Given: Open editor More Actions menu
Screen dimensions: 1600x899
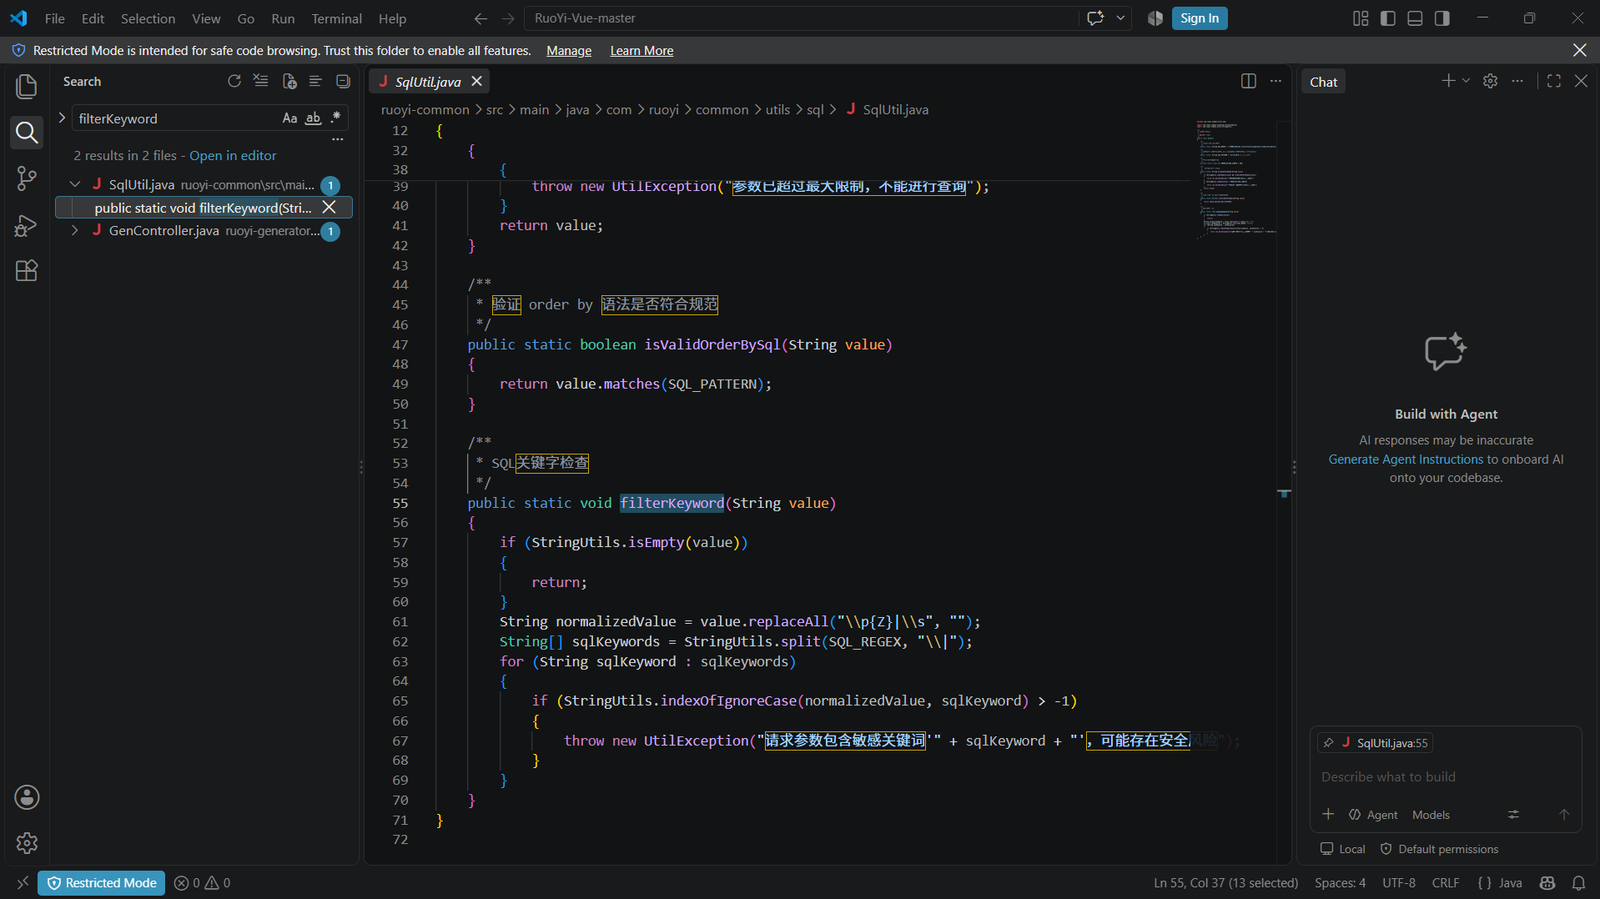Looking at the screenshot, I should point(1276,81).
